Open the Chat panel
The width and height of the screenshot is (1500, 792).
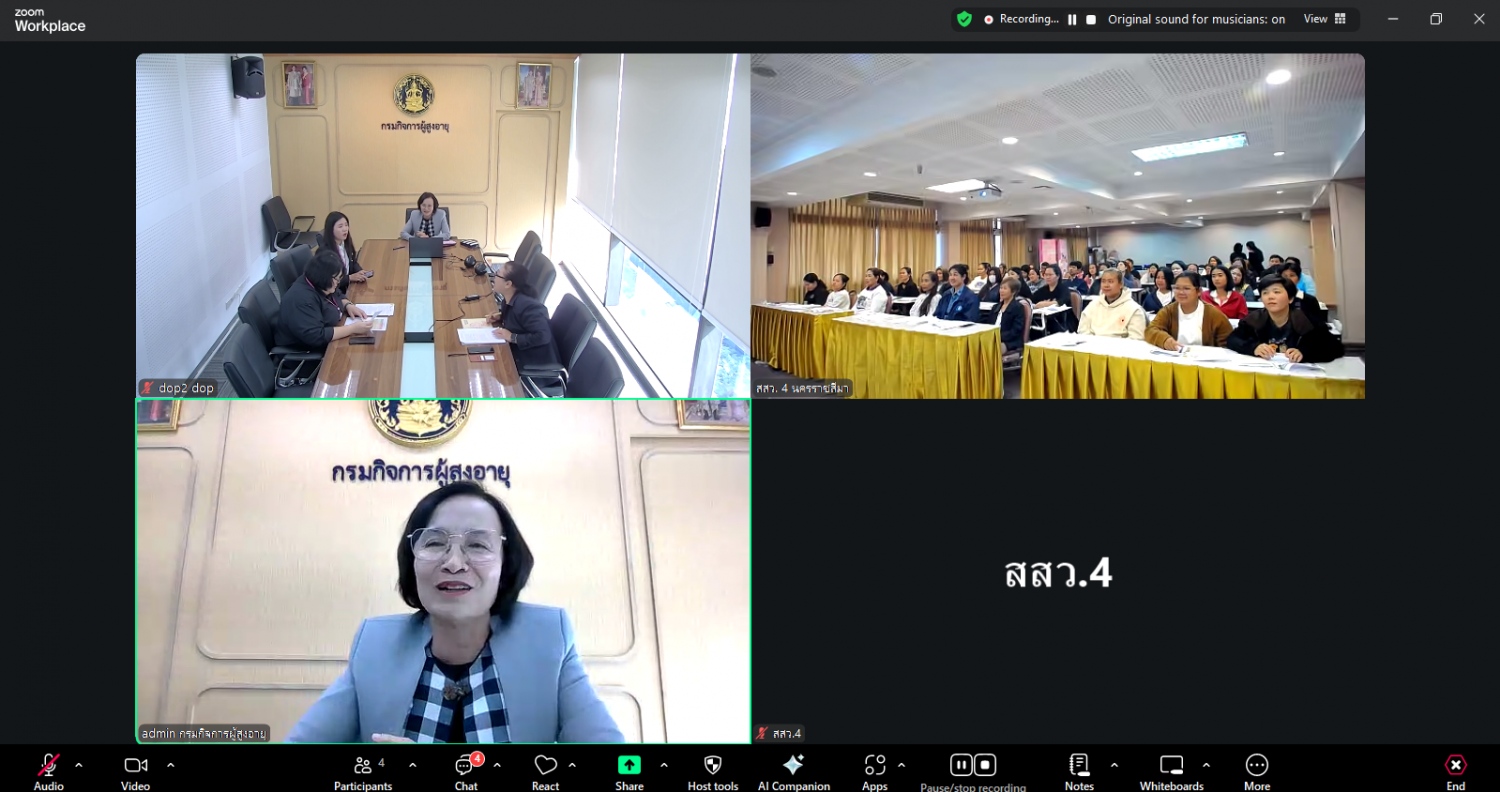[x=466, y=766]
